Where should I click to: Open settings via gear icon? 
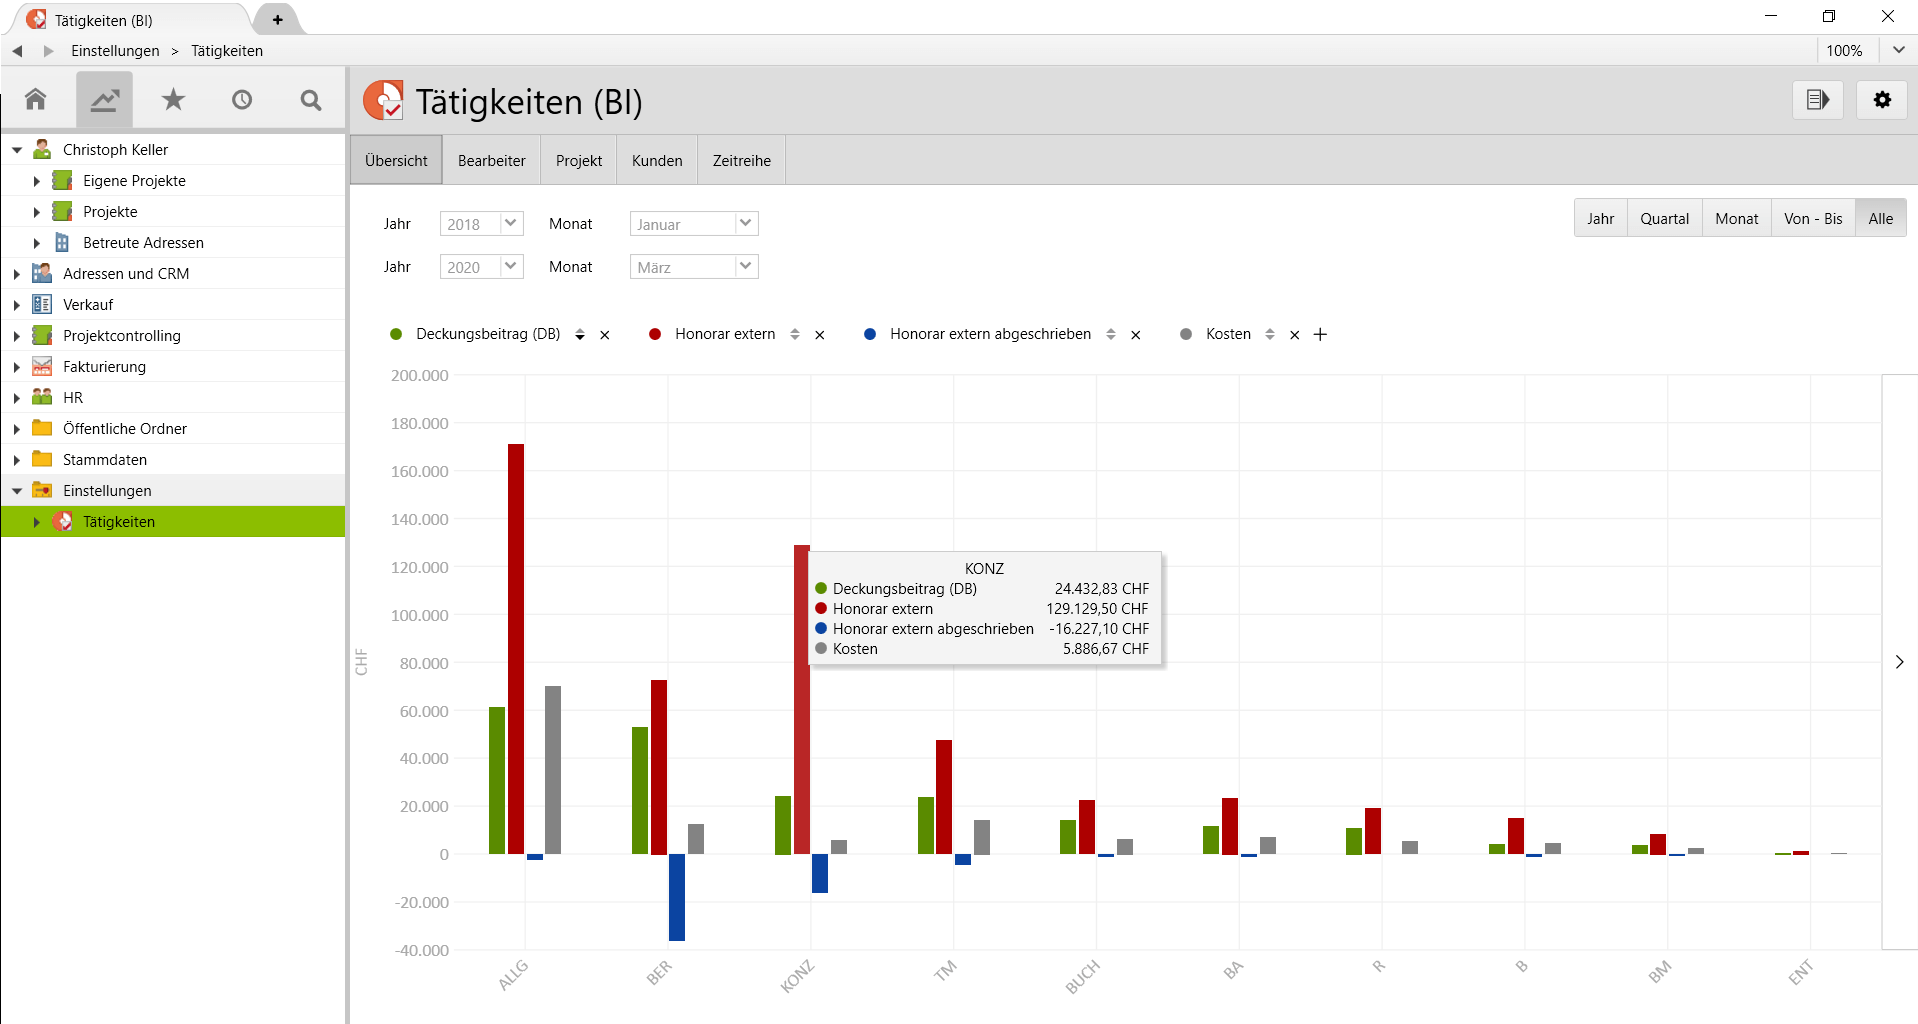(1882, 100)
